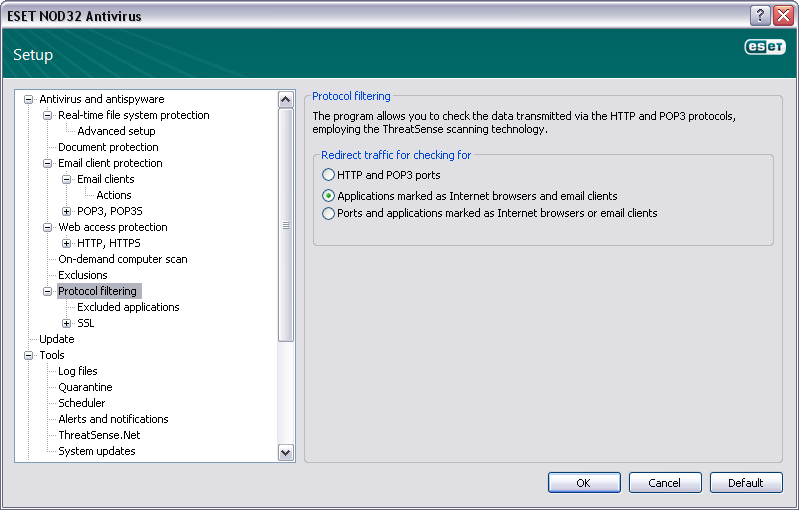Expand the SSL node
This screenshot has width=799, height=510.
66,324
